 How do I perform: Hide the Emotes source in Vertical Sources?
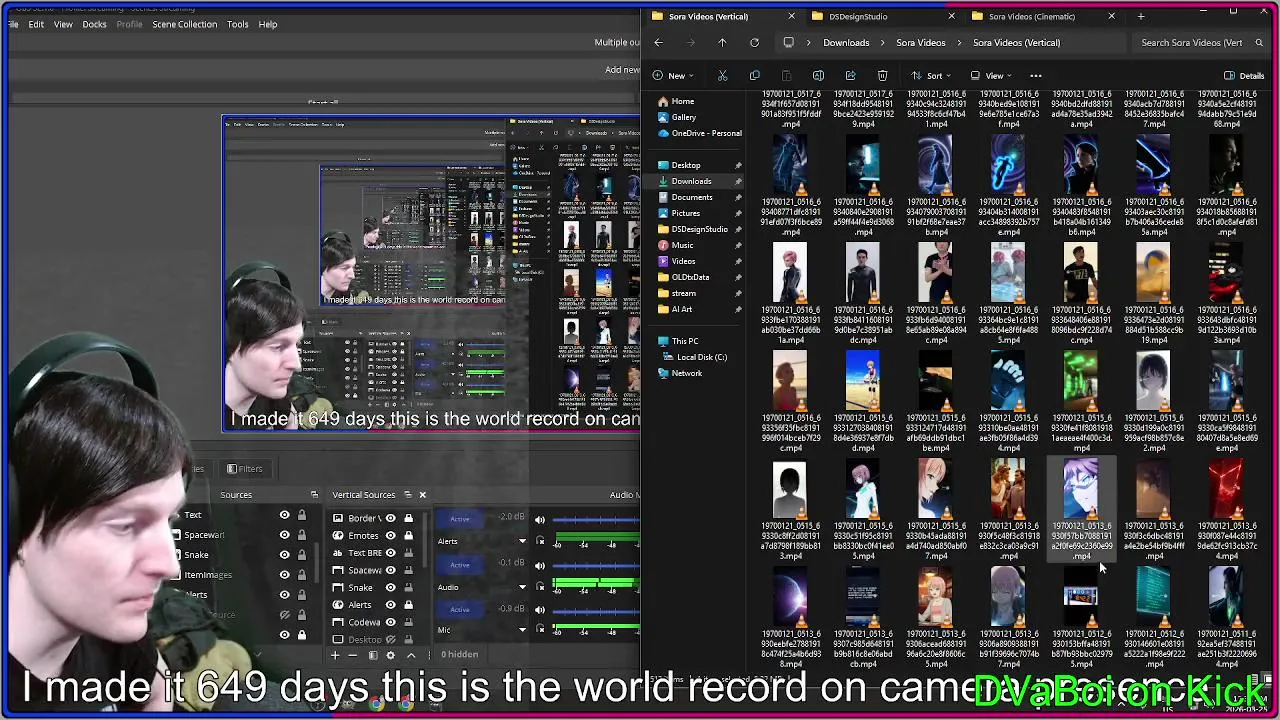coord(390,535)
